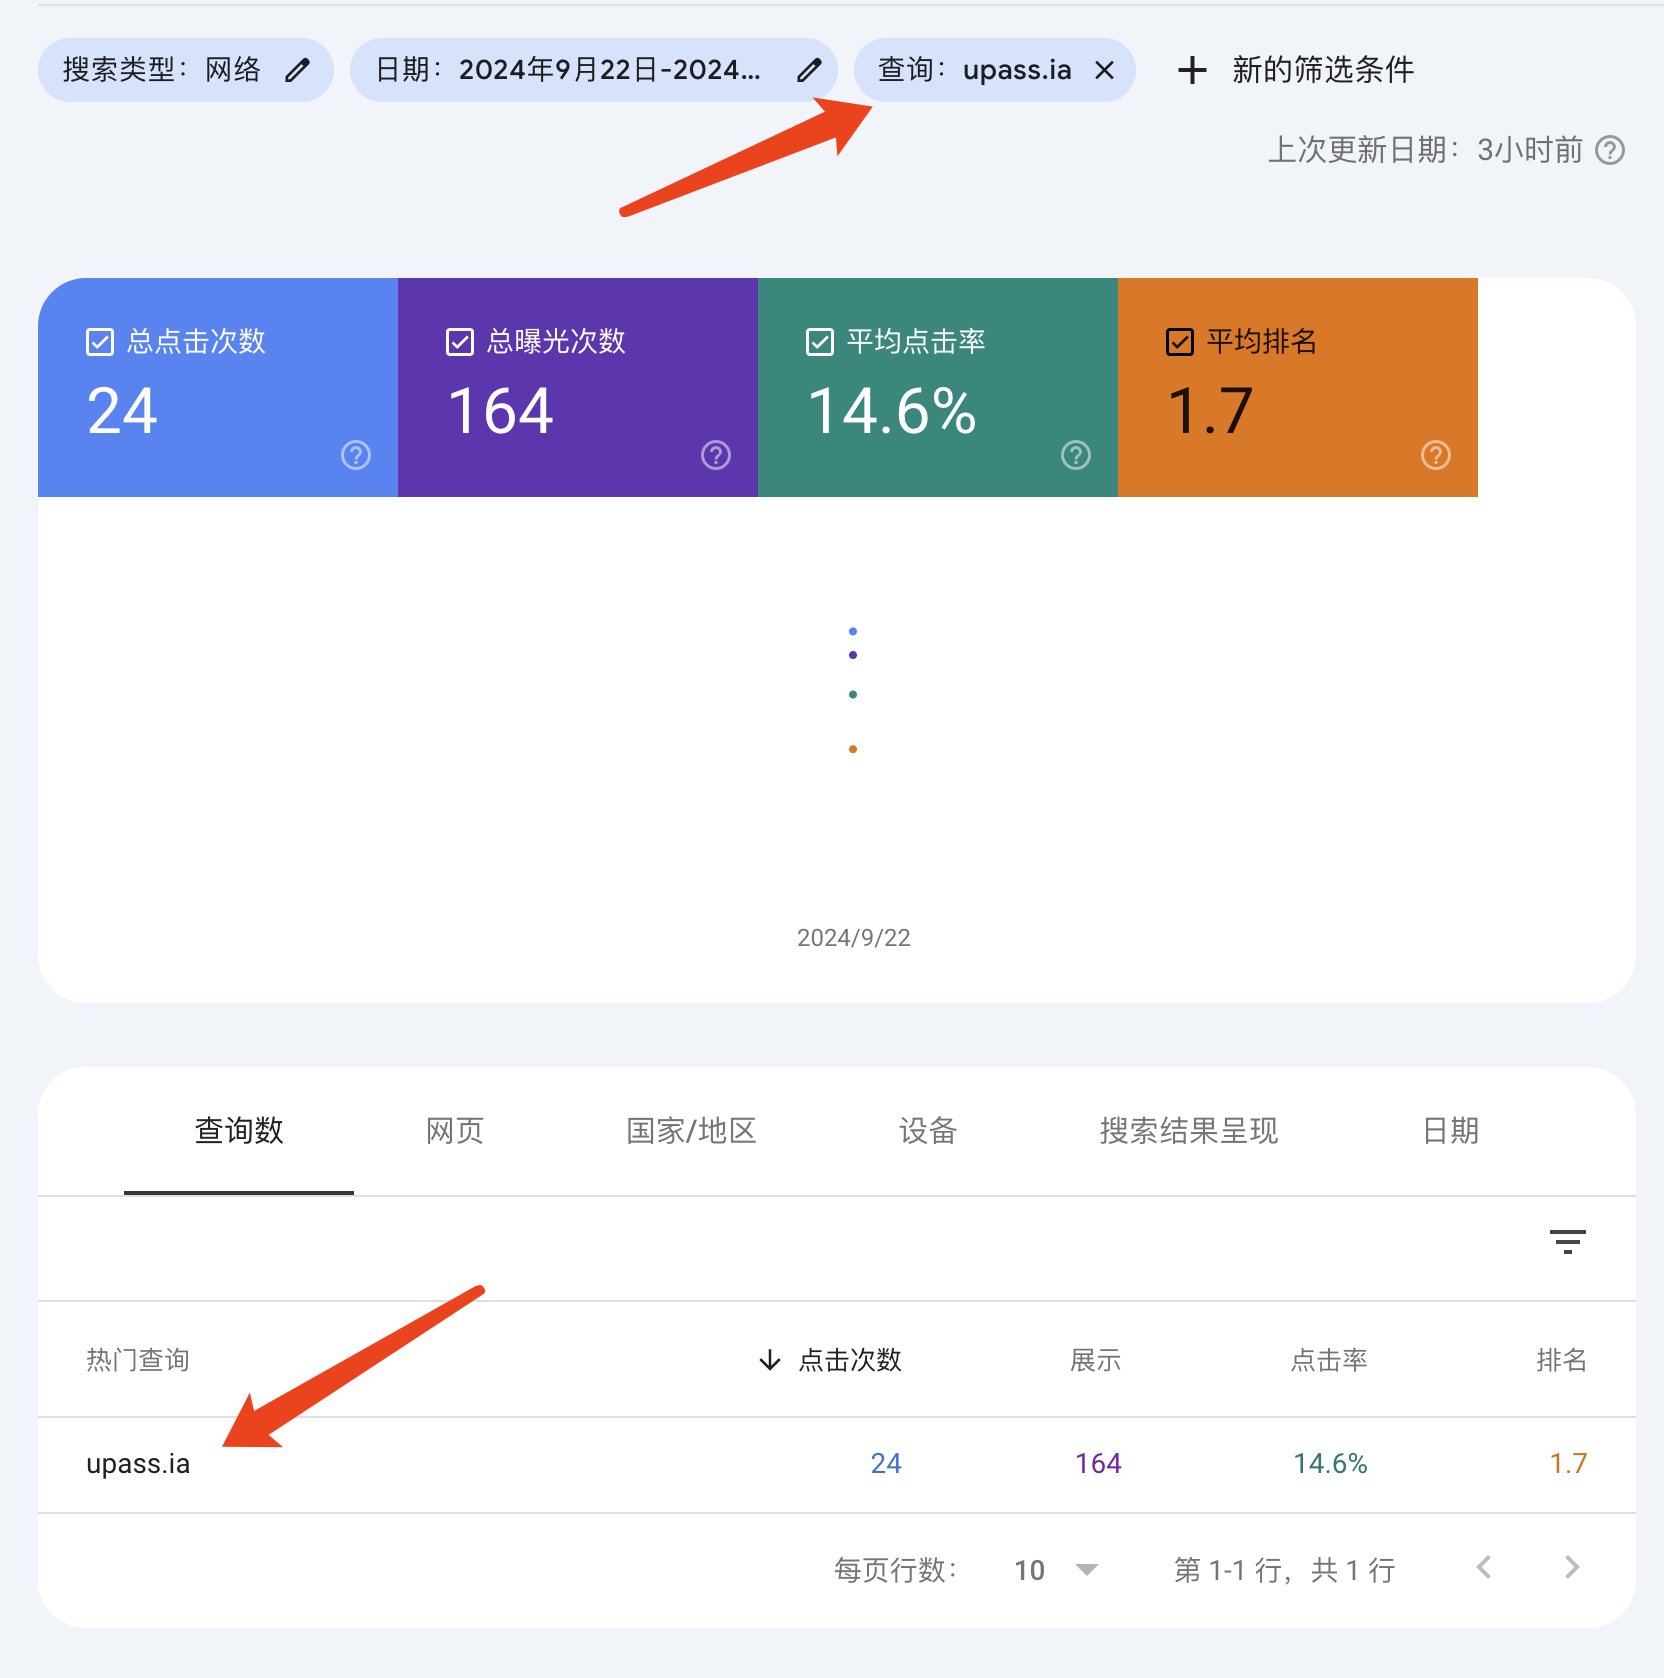The width and height of the screenshot is (1664, 1678).
Task: Expand the 每页行数 dropdown
Action: click(x=1056, y=1570)
